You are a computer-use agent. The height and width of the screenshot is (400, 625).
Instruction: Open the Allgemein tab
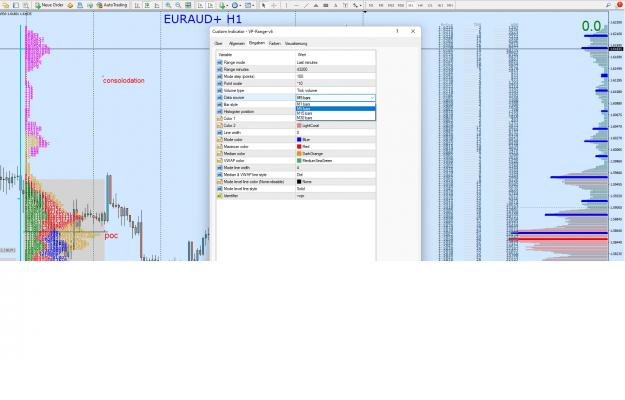237,43
